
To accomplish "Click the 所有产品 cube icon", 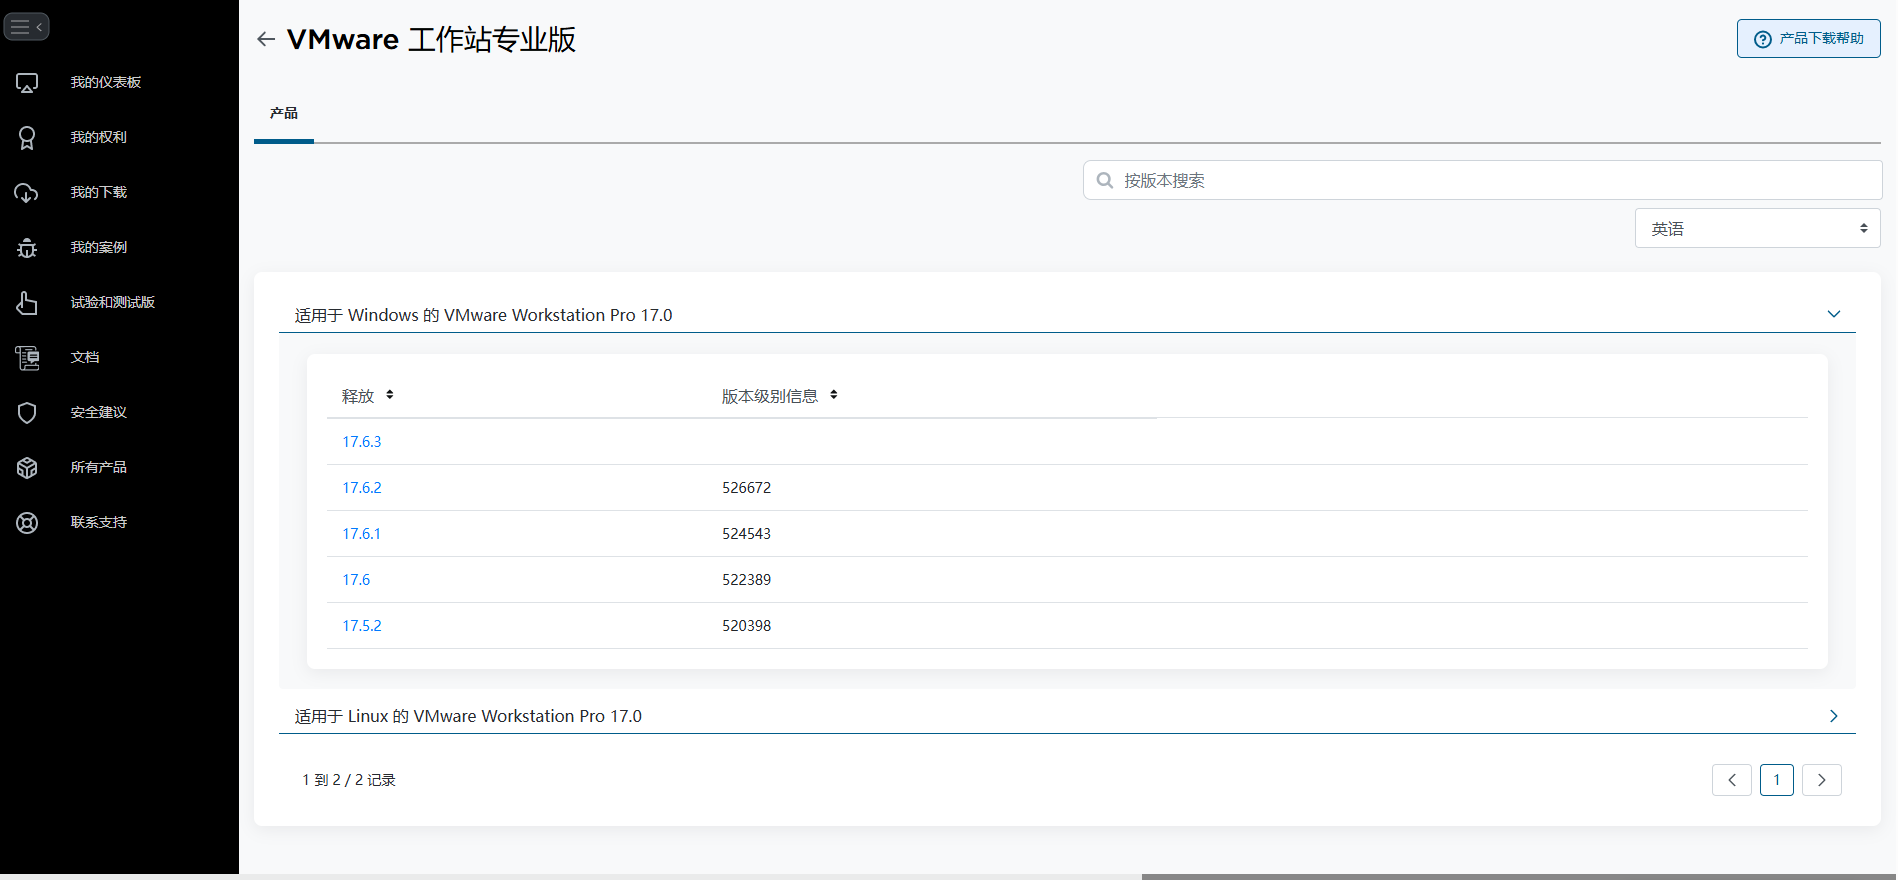I will pyautogui.click(x=27, y=468).
